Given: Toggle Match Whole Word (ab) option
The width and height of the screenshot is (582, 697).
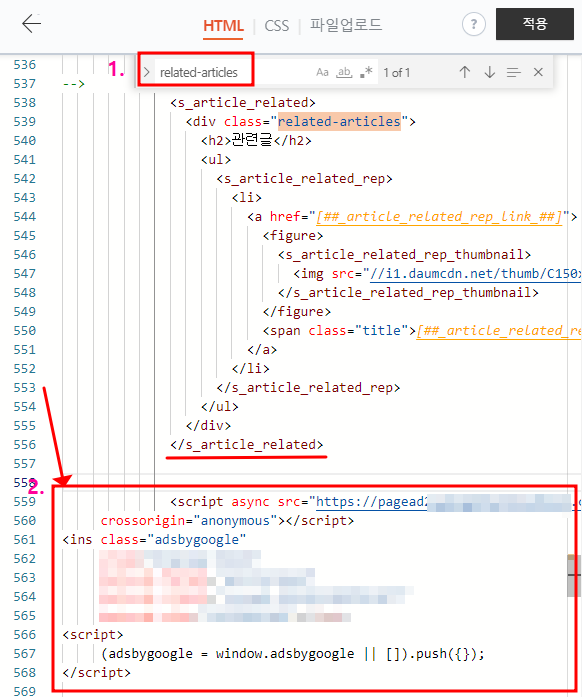Looking at the screenshot, I should click(344, 72).
